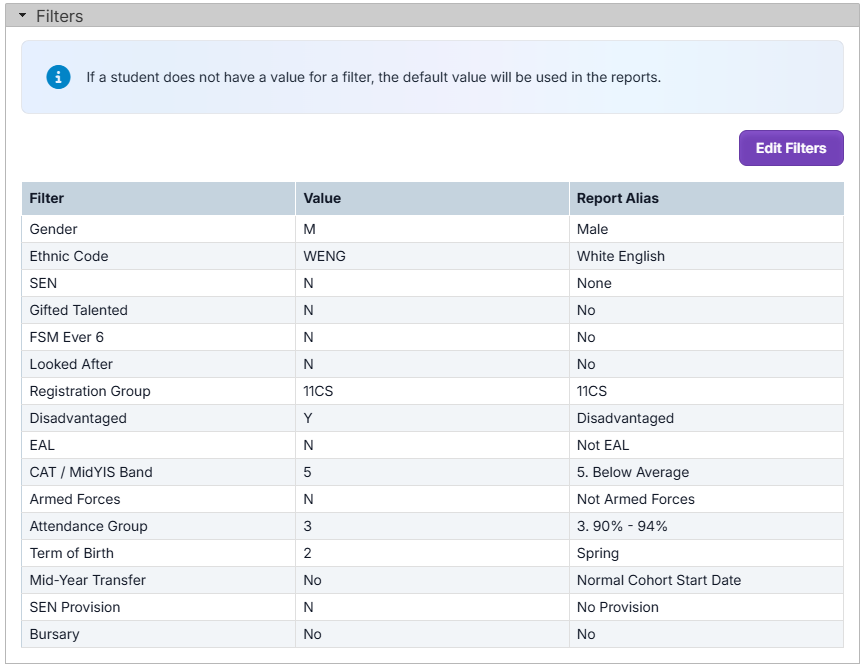Image resolution: width=862 pixels, height=668 pixels.
Task: Click the '3. 90% - 94%' alias
Action: tap(621, 526)
